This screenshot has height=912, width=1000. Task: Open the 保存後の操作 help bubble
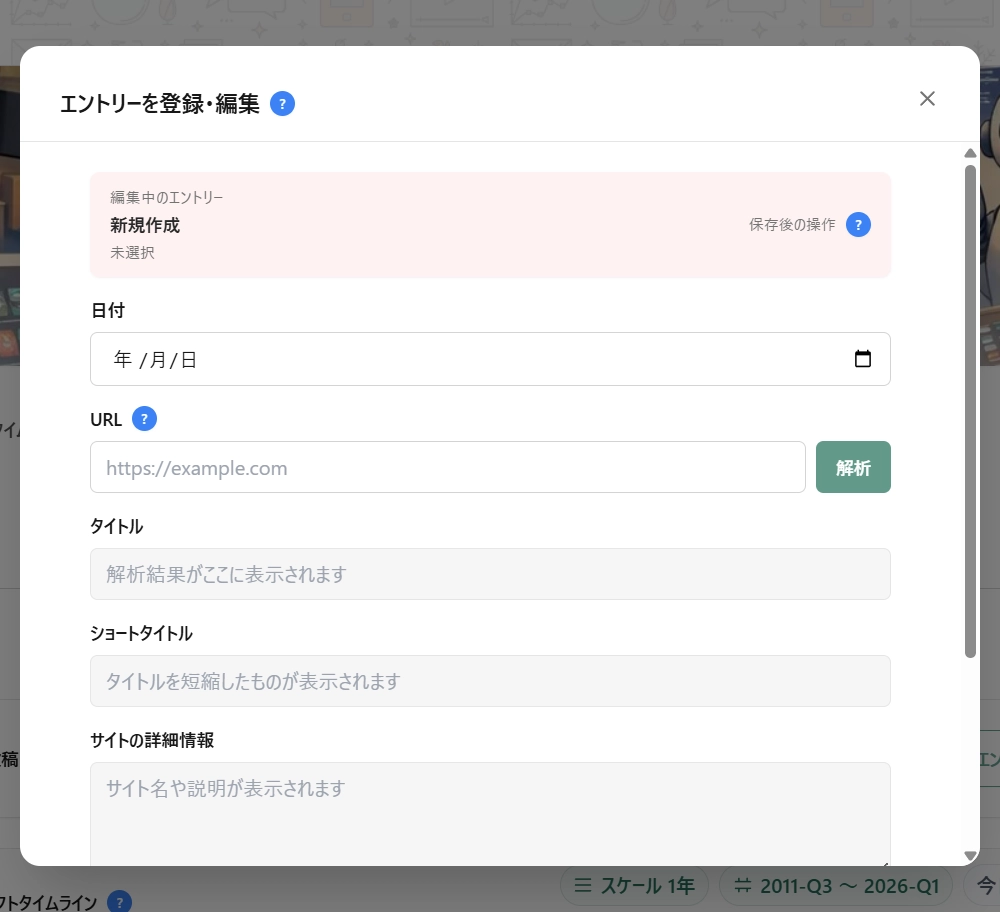[x=858, y=225]
